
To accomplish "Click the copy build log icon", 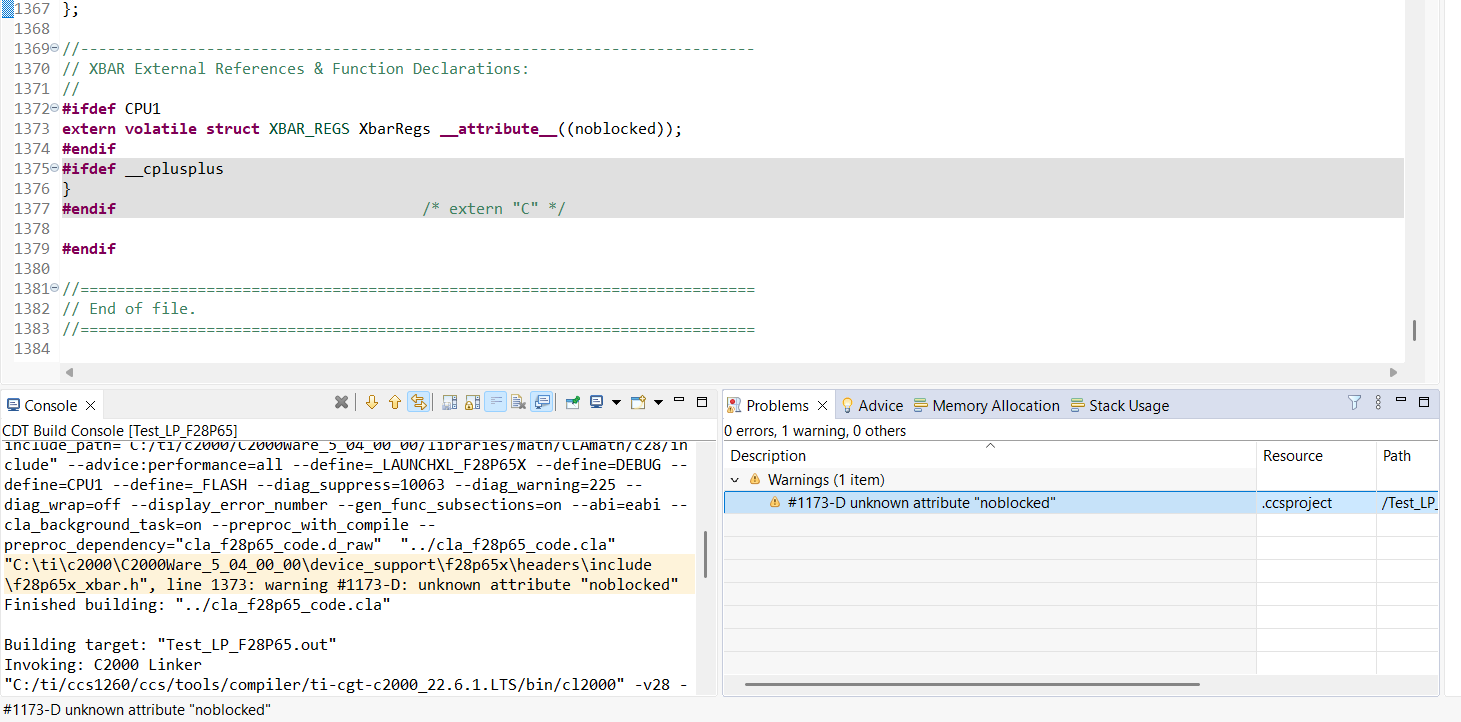I will coord(449,402).
